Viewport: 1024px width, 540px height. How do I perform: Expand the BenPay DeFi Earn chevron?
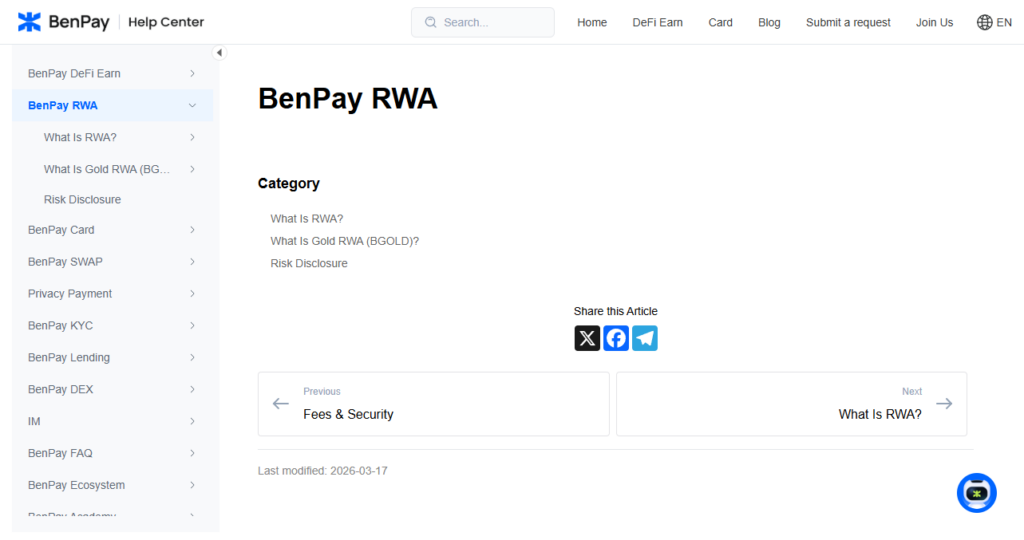click(x=192, y=73)
